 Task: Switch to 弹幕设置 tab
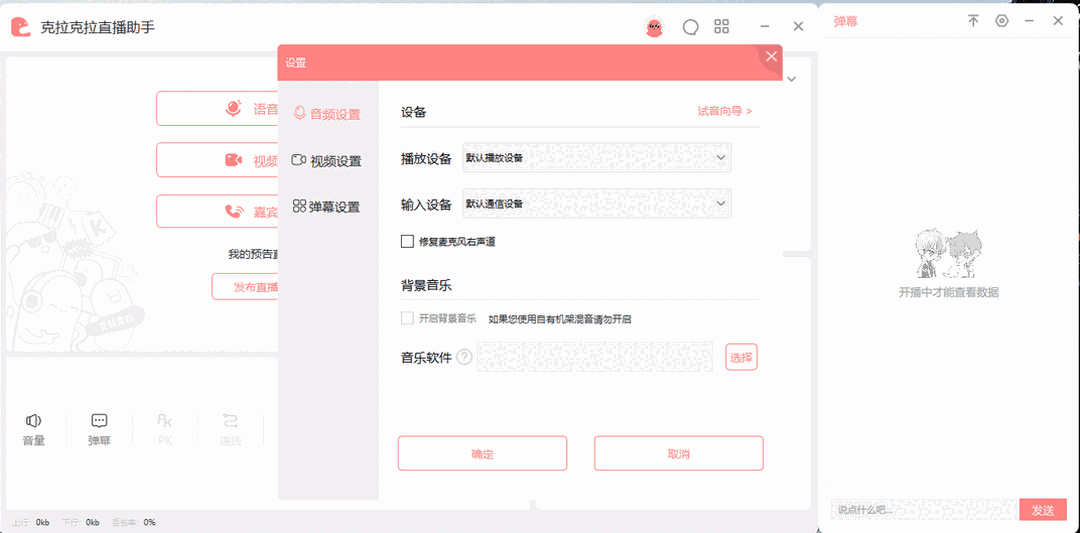(x=327, y=207)
